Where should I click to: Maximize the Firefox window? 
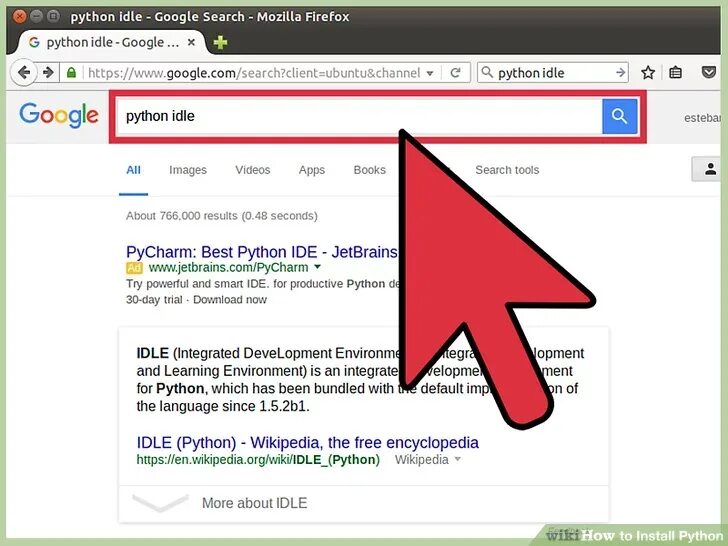(53, 17)
